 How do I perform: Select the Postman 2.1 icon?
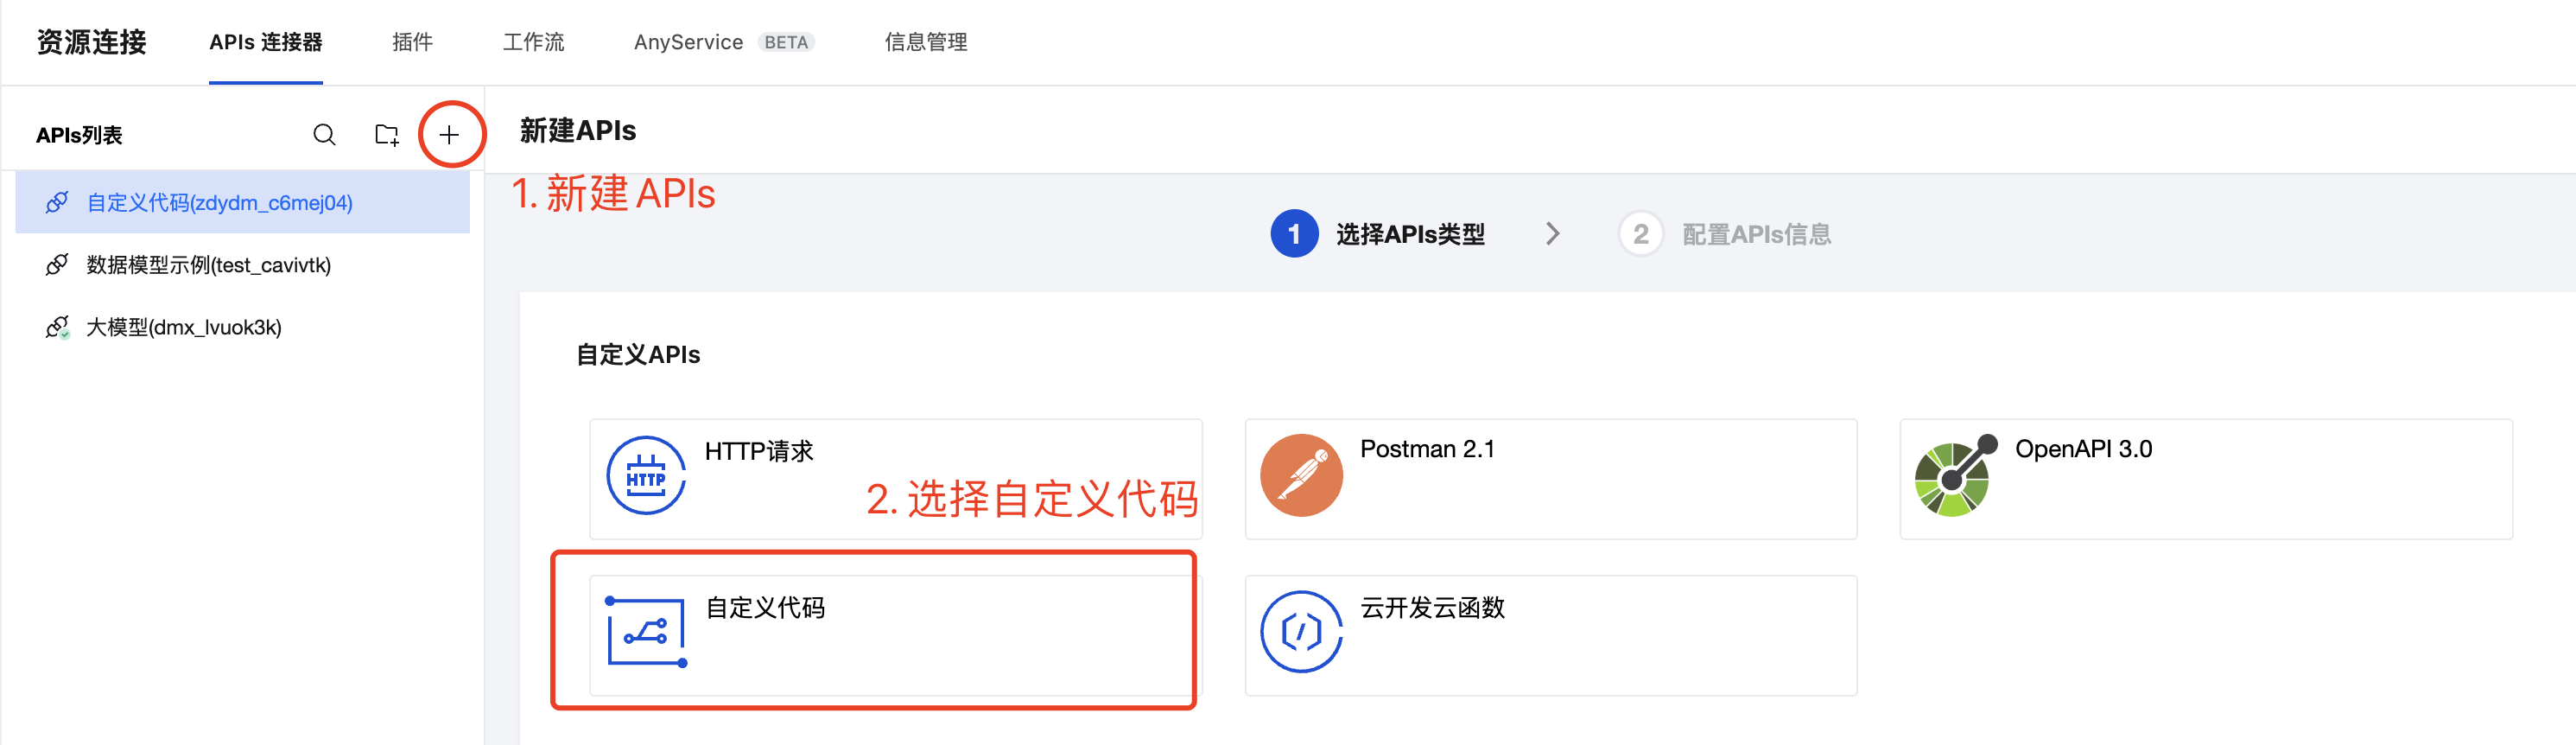(1301, 475)
